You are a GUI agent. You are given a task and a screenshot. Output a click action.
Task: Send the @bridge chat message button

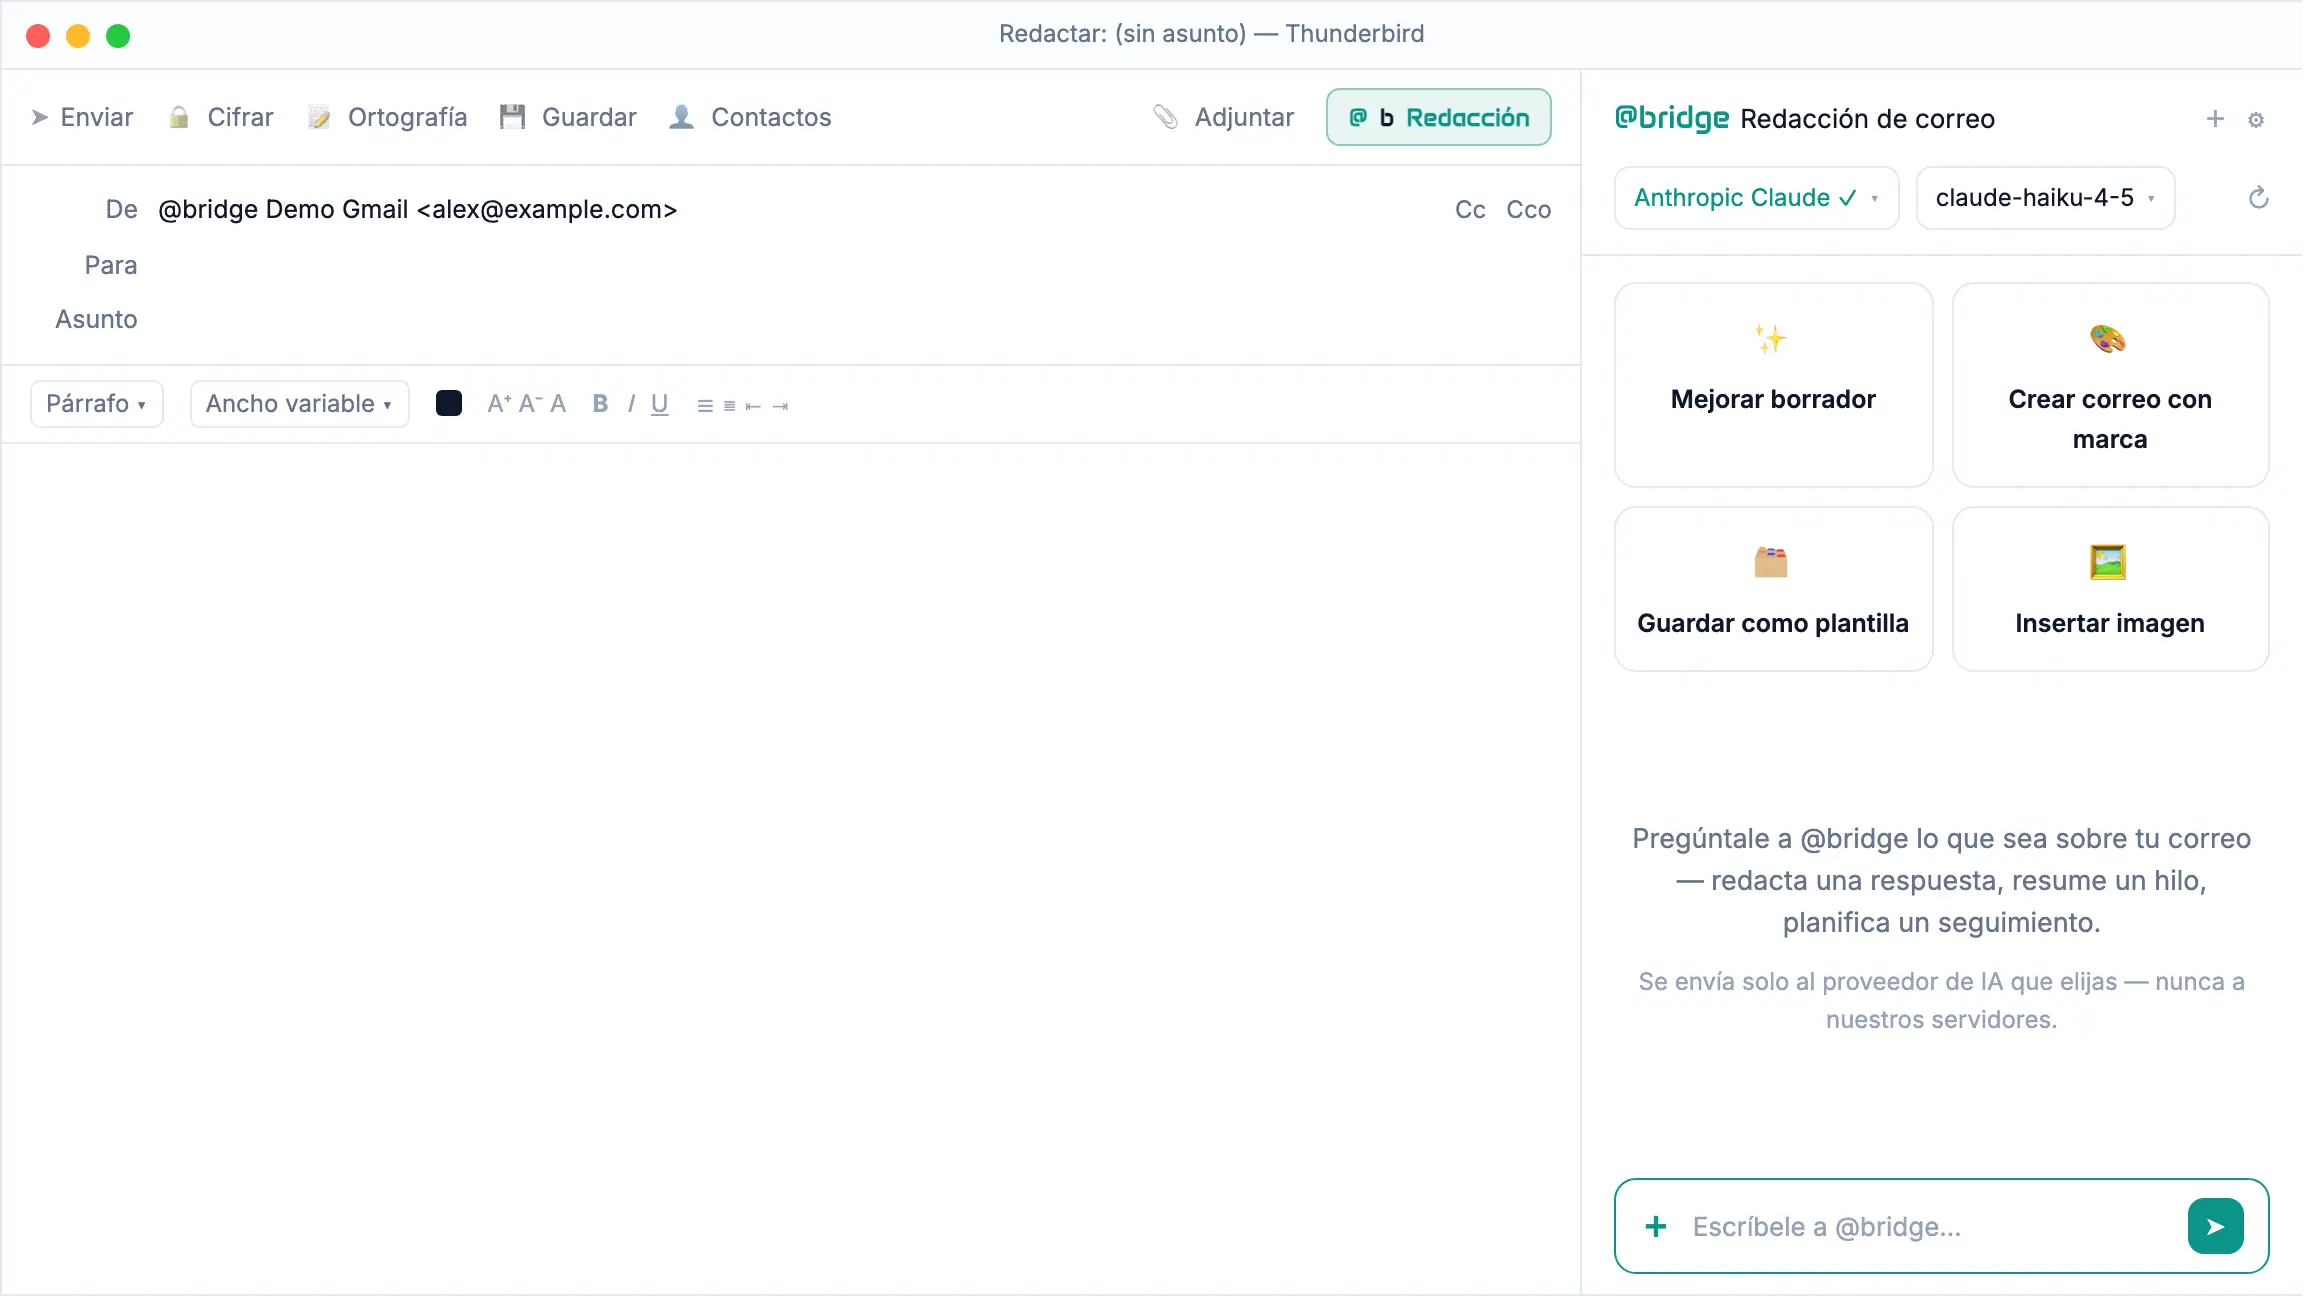[x=2215, y=1226]
